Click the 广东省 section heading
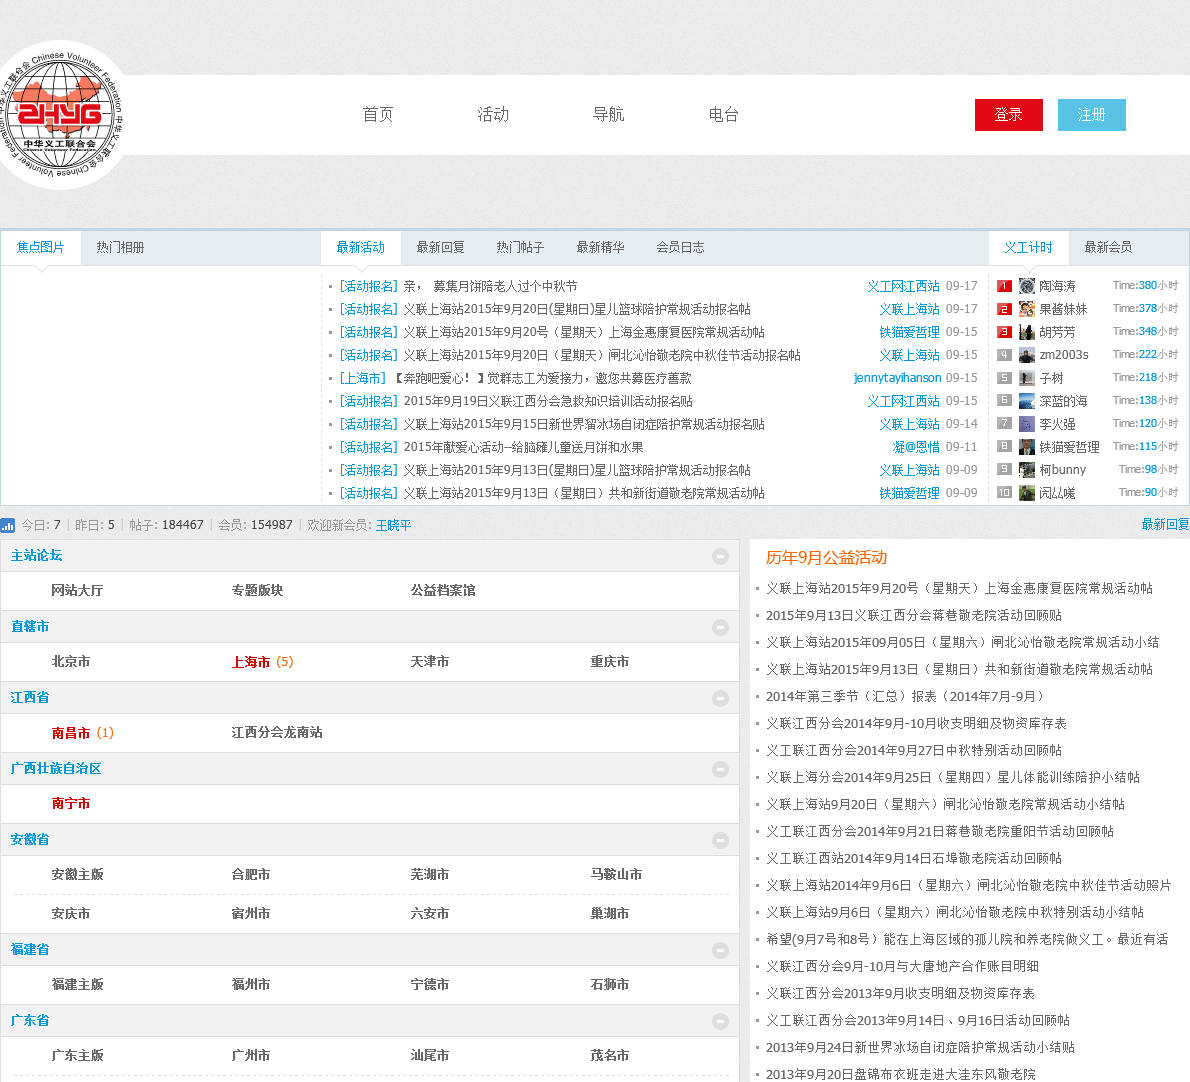 click(x=30, y=1021)
